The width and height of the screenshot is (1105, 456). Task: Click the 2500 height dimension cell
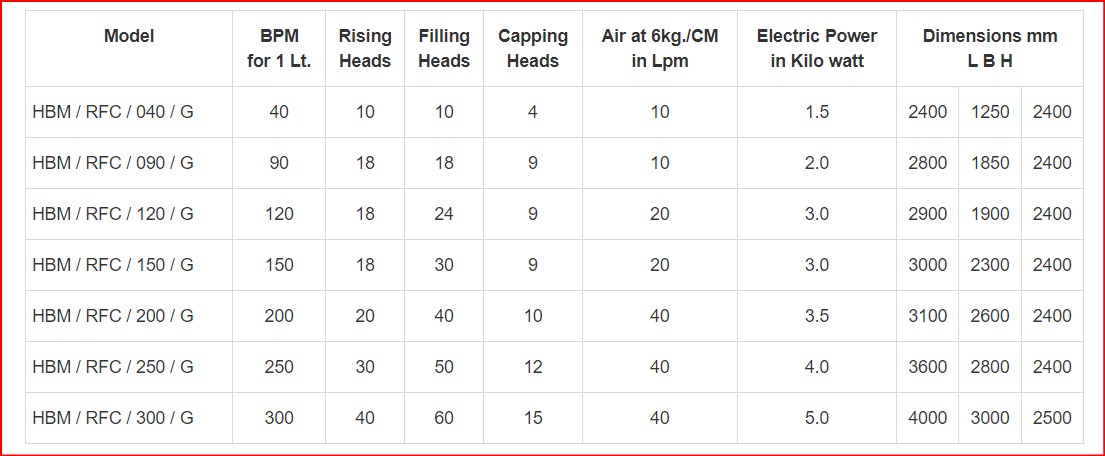point(1052,417)
